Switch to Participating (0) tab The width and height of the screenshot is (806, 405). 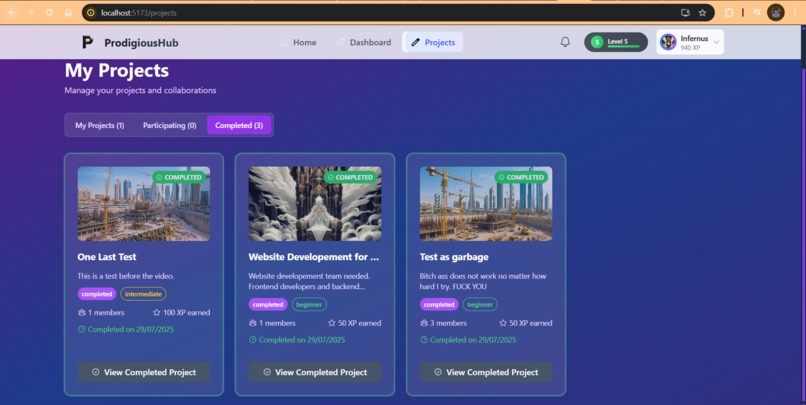(170, 125)
